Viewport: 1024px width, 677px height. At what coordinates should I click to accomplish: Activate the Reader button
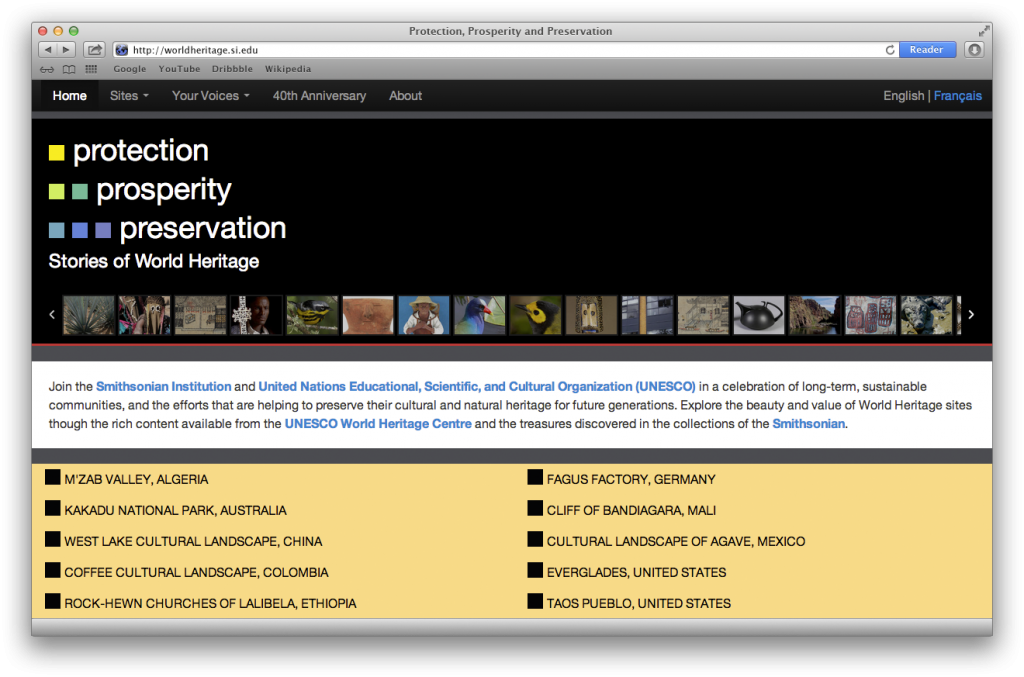927,50
